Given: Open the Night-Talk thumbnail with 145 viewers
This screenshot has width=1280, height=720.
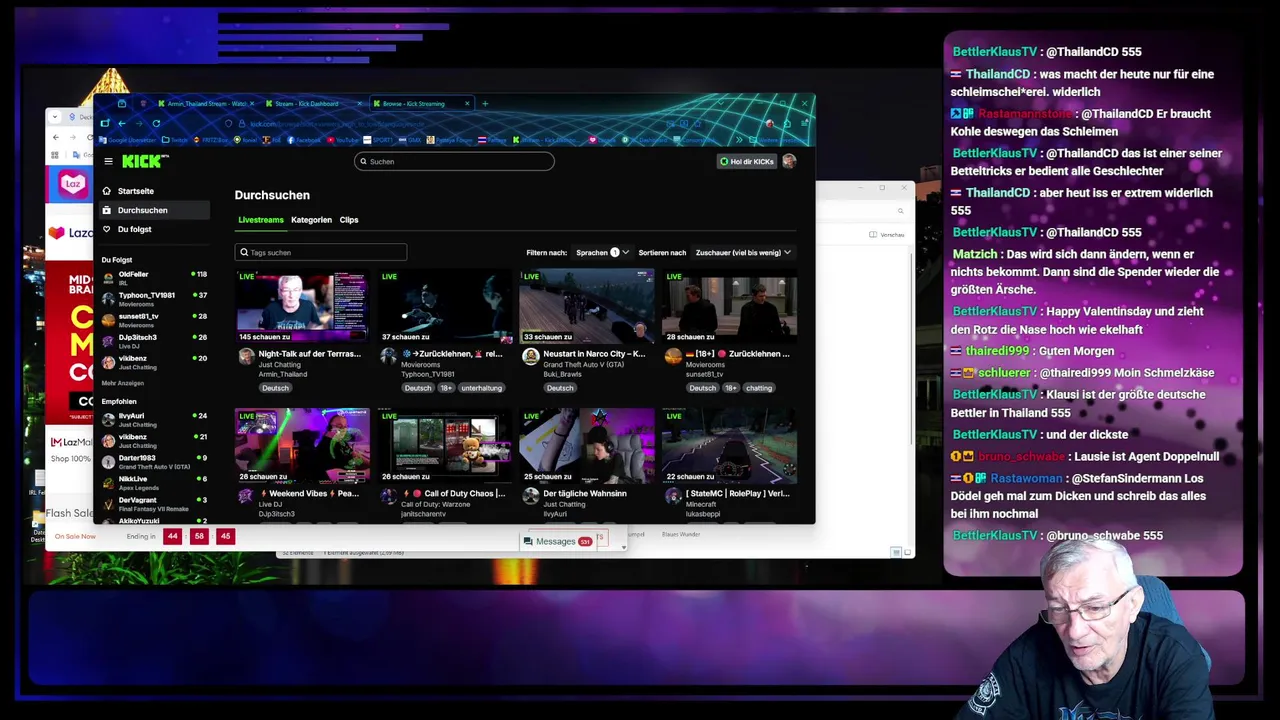Looking at the screenshot, I should pyautogui.click(x=302, y=306).
